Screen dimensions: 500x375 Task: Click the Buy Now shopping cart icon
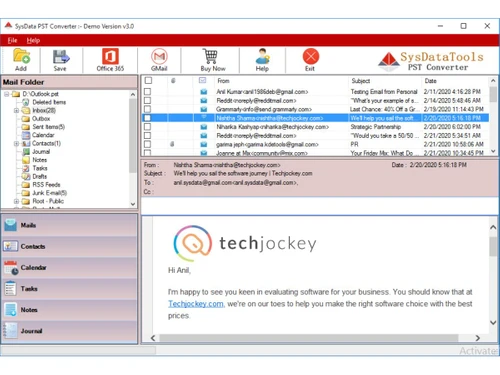point(210,56)
